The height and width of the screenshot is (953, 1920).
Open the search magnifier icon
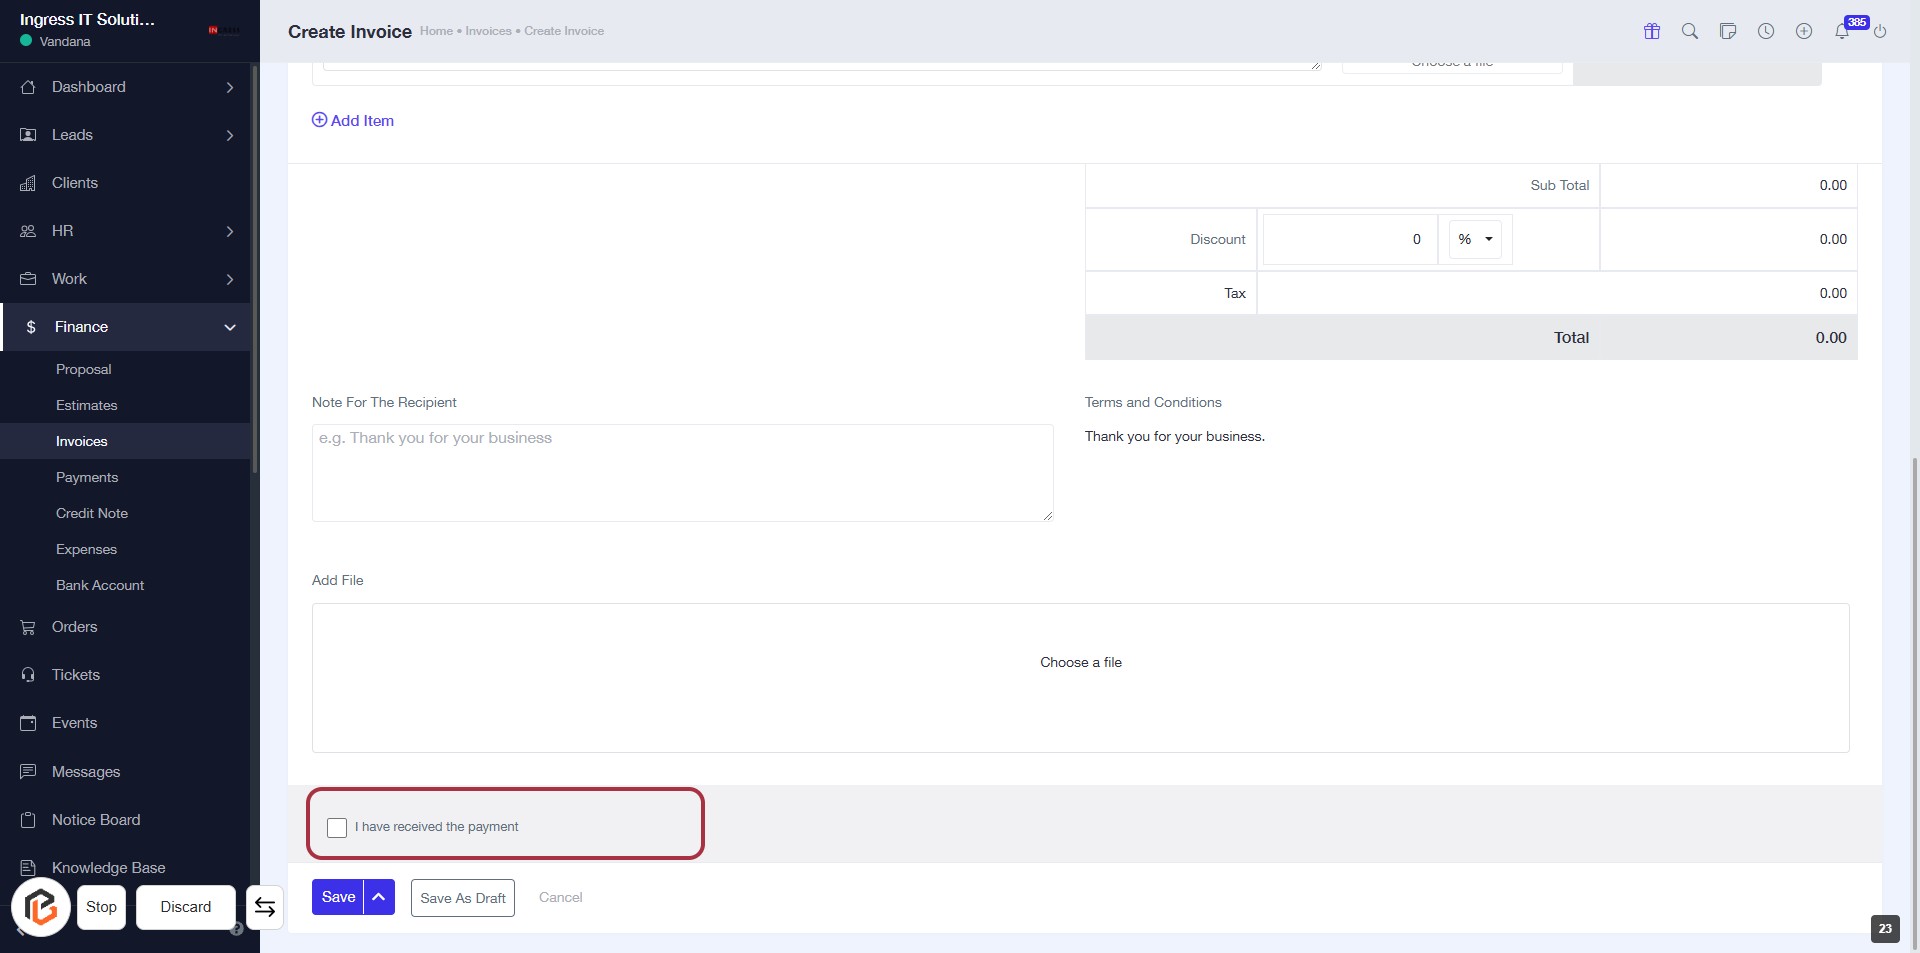pos(1689,31)
